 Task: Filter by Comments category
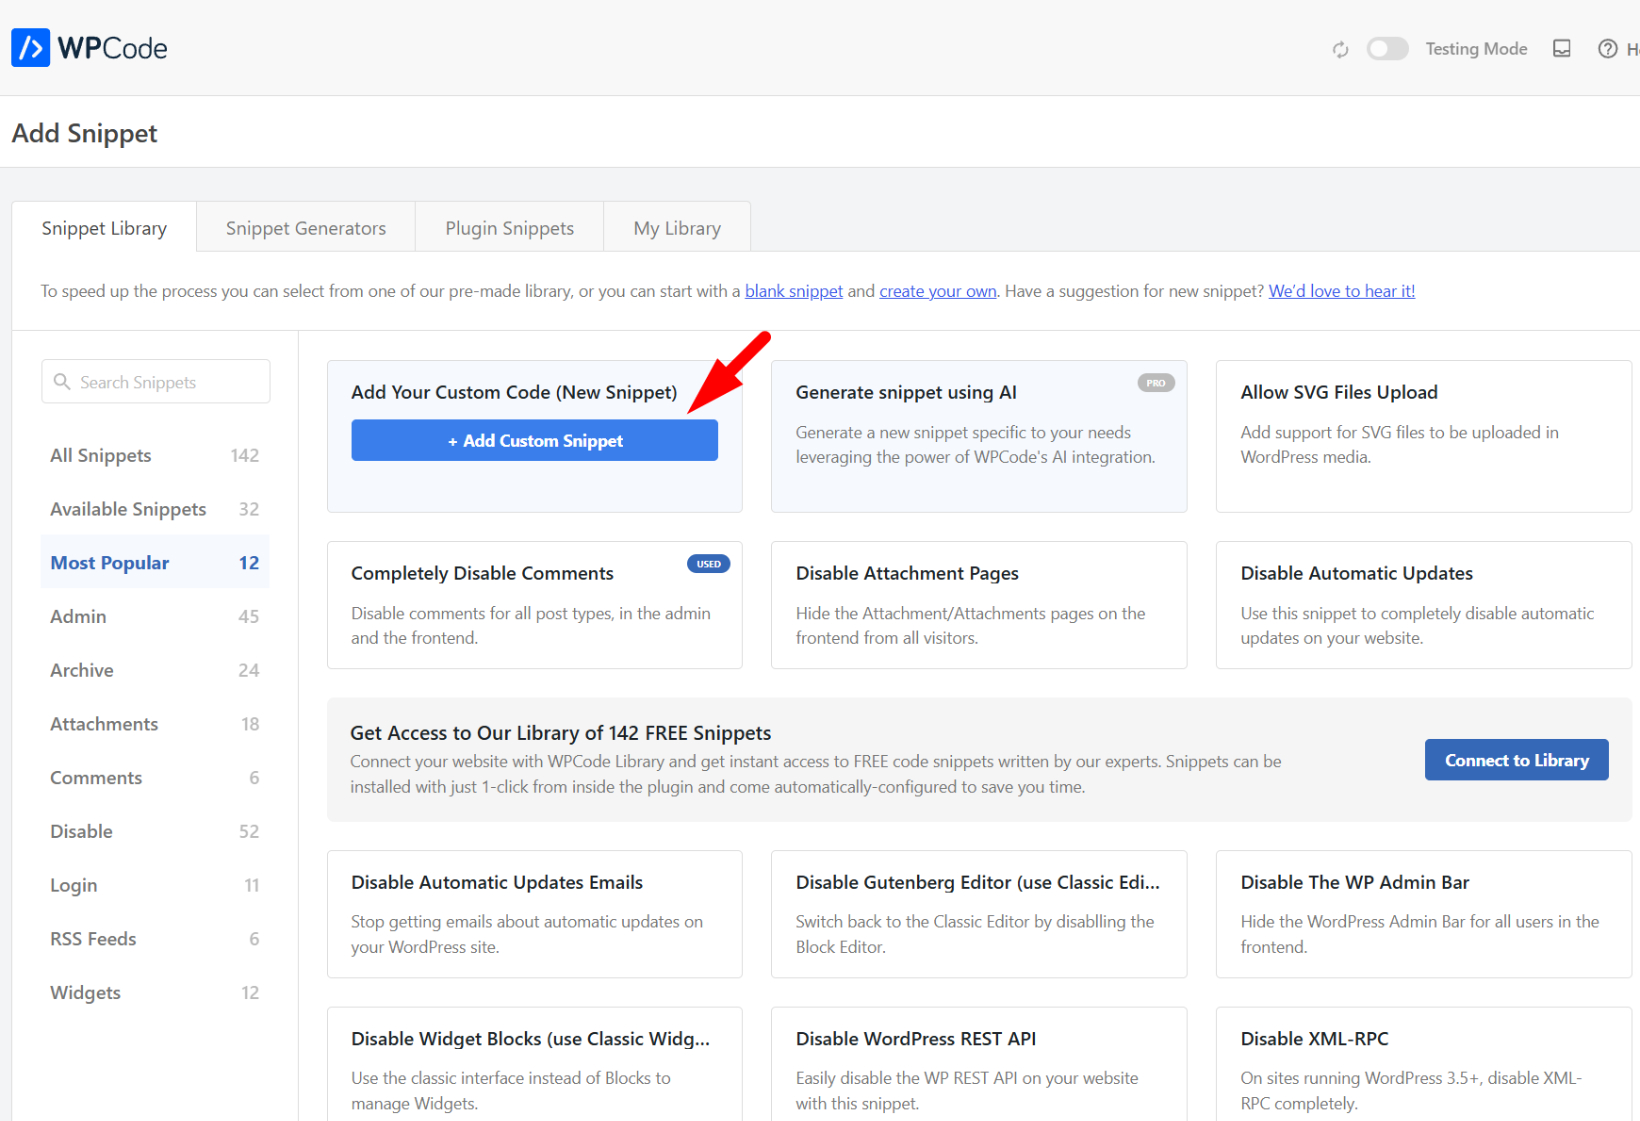pyautogui.click(x=155, y=778)
